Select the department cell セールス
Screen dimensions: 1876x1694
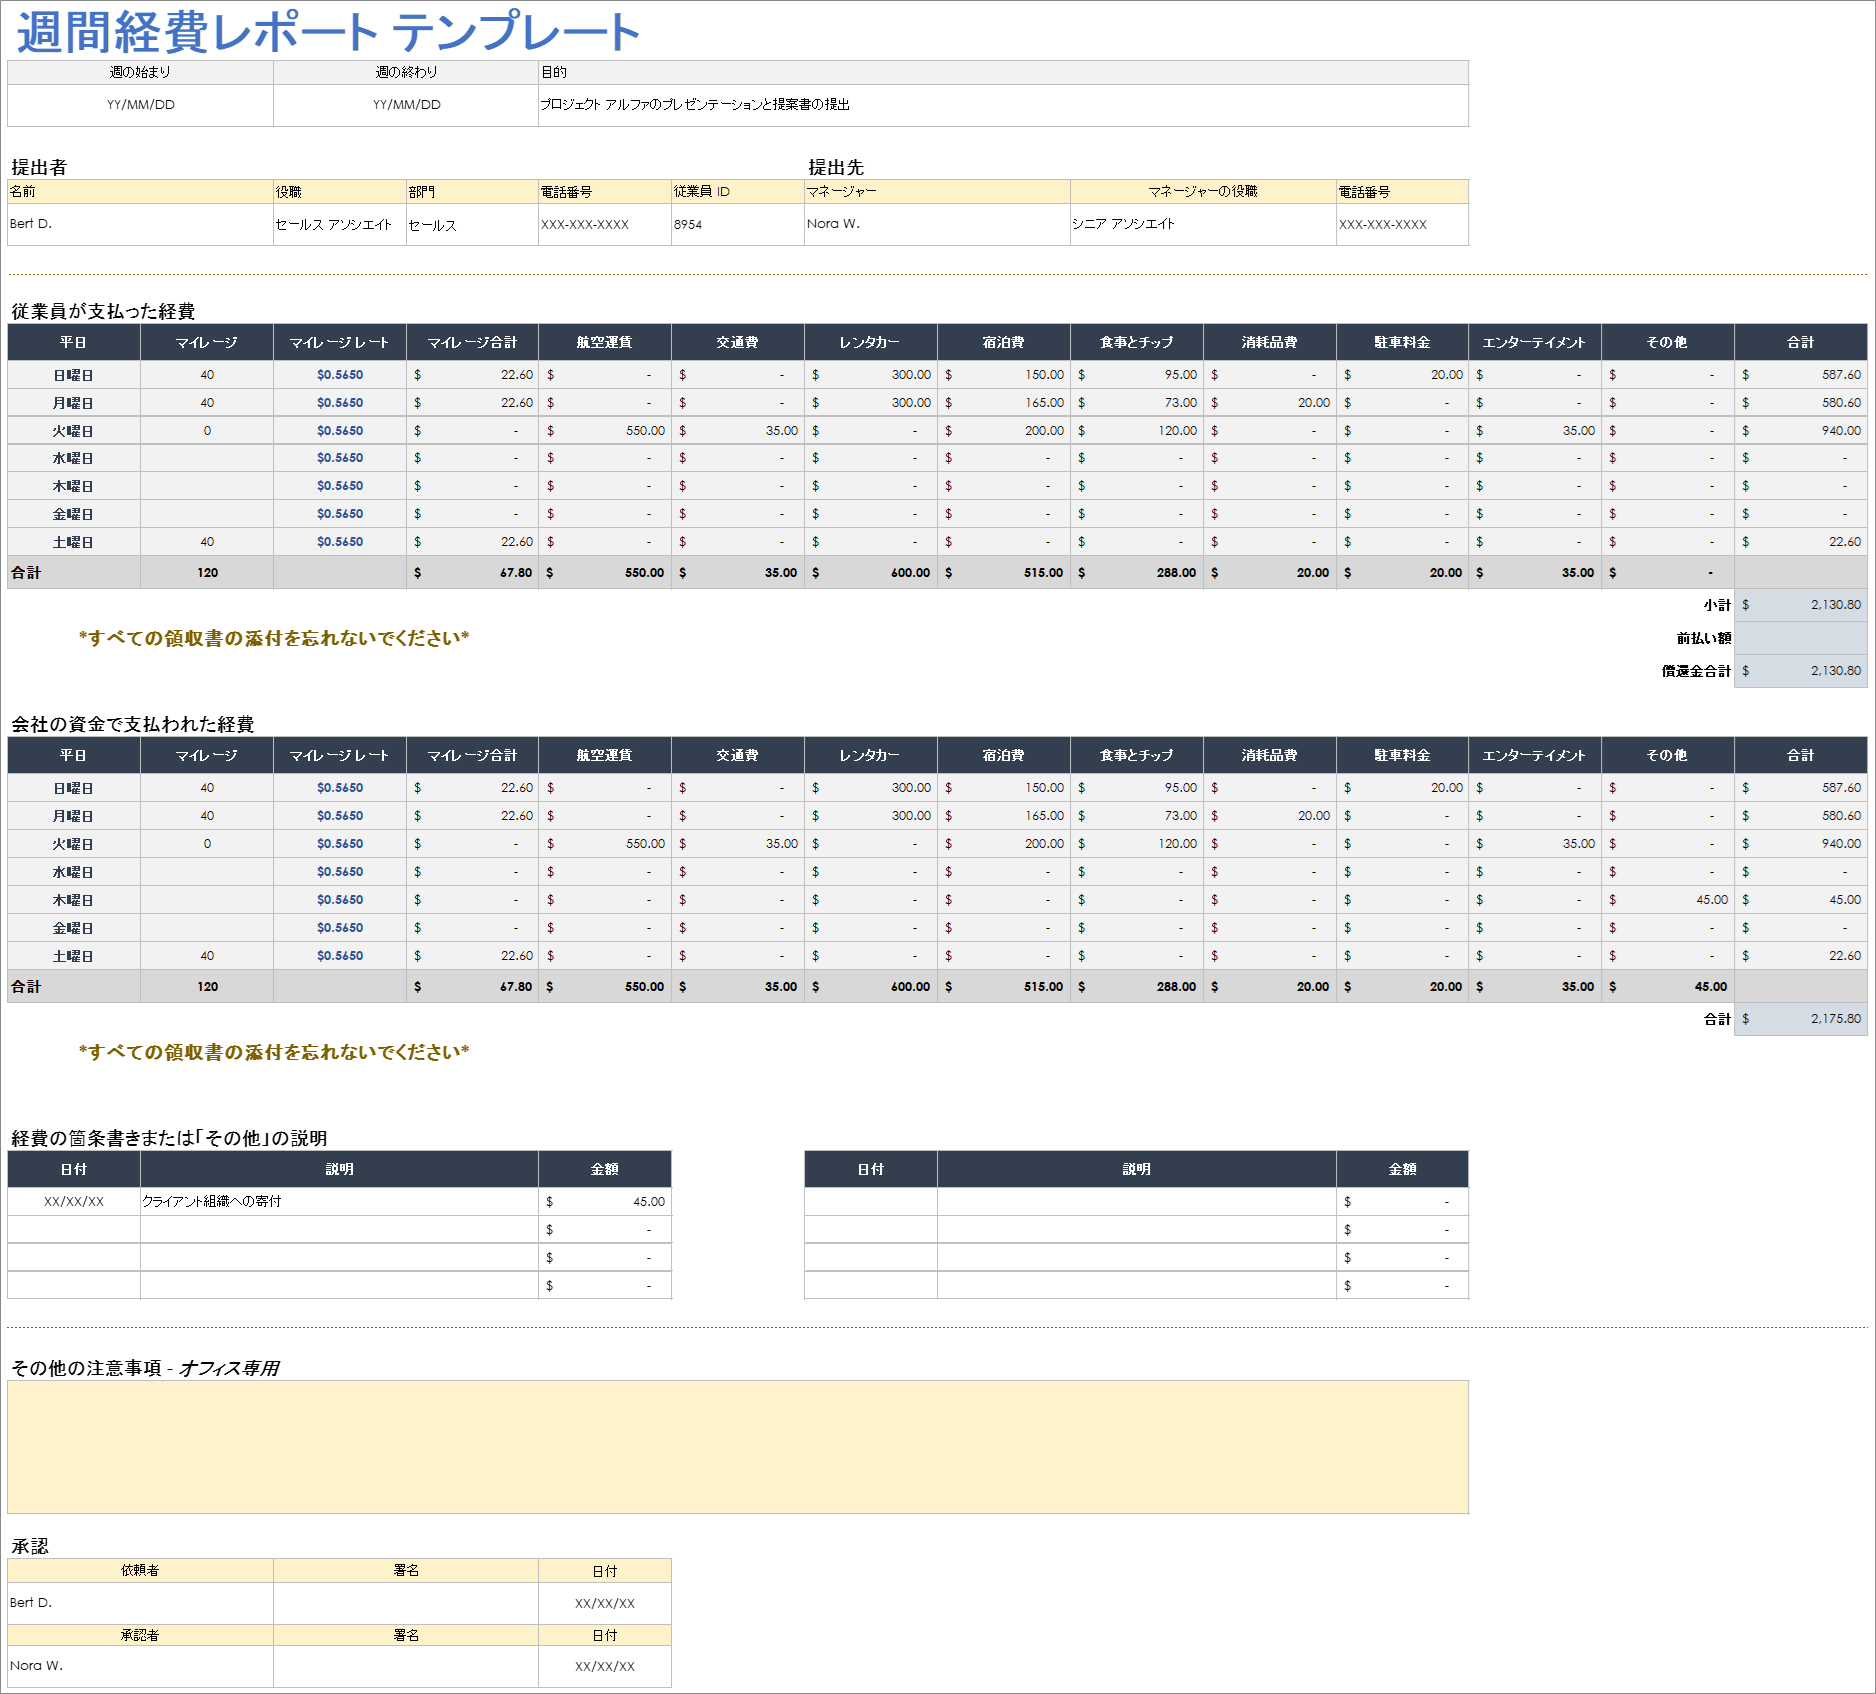472,224
